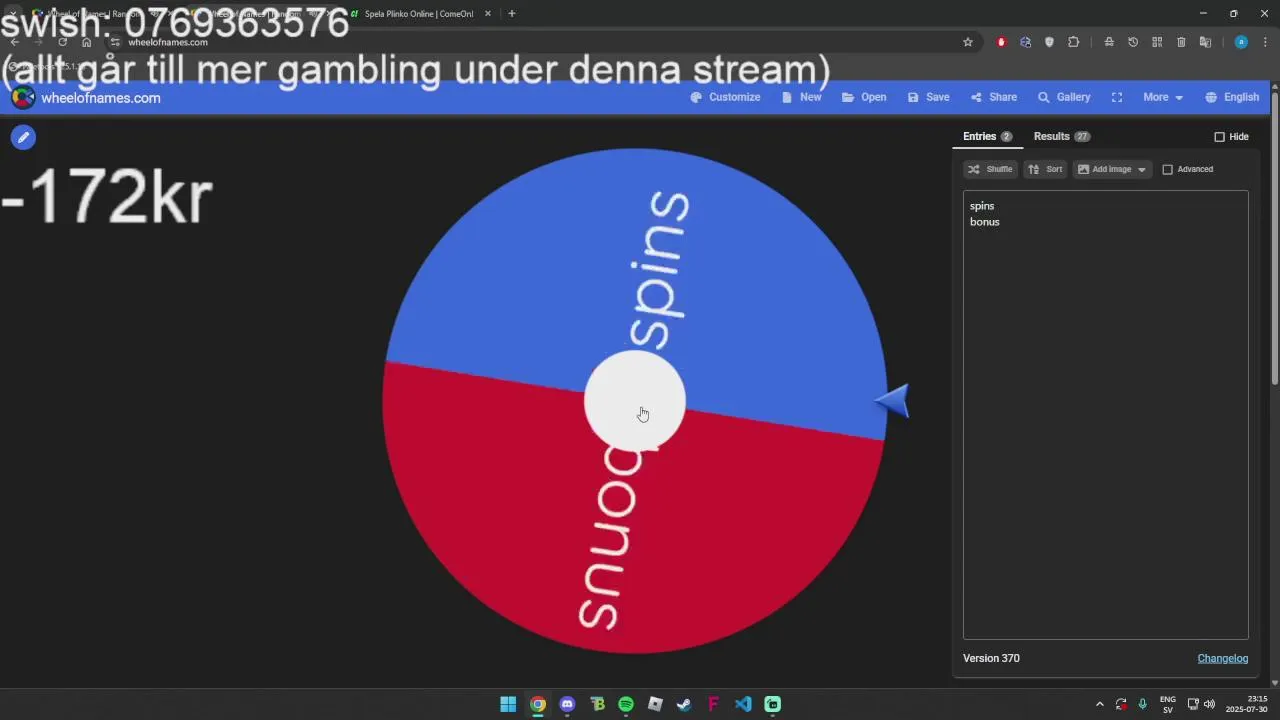Enter fullscreen mode via the fullscreen icon
The height and width of the screenshot is (720, 1280).
[x=1117, y=97]
